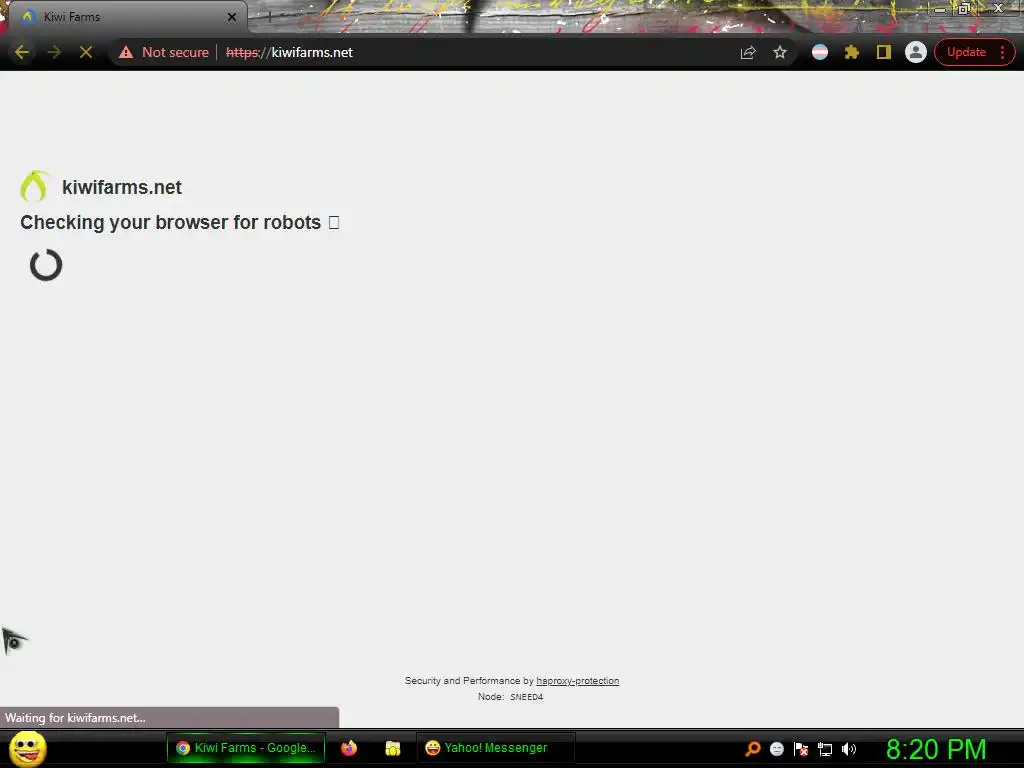This screenshot has height=768, width=1024.
Task: Open the Extensions puzzle piece menu
Action: (x=852, y=52)
